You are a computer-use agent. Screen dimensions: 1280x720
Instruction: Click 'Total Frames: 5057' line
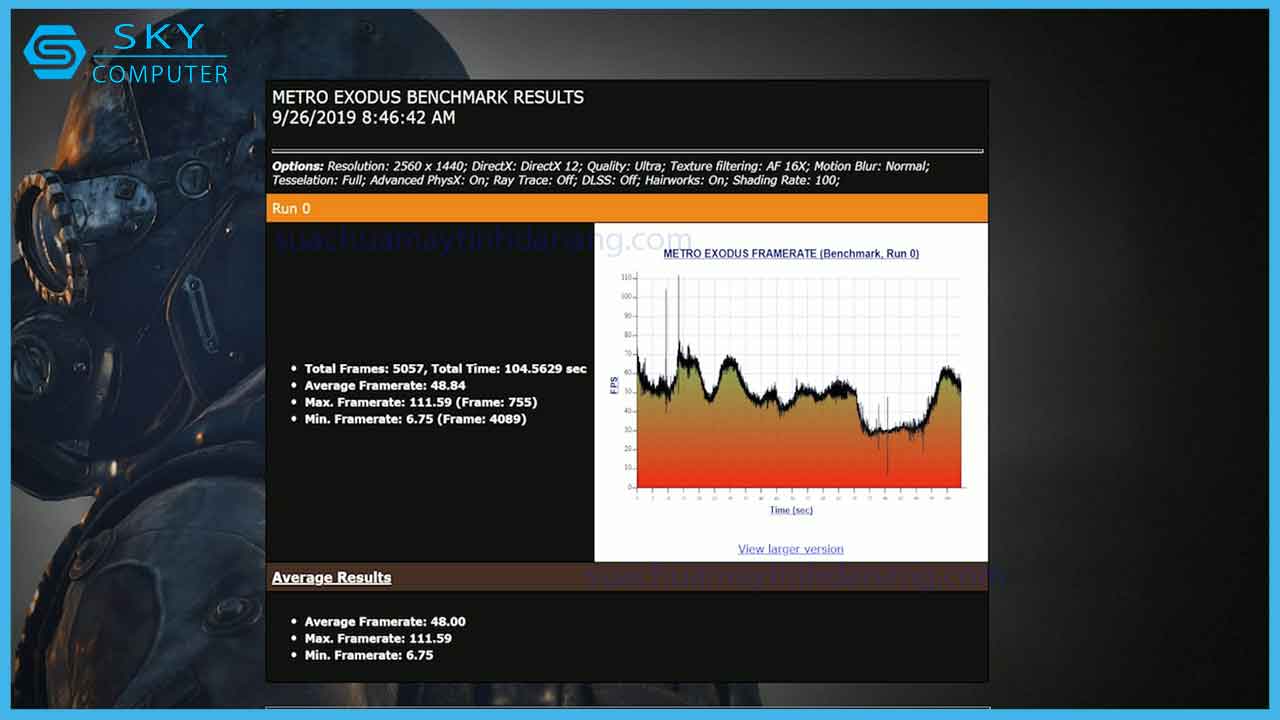(x=446, y=369)
